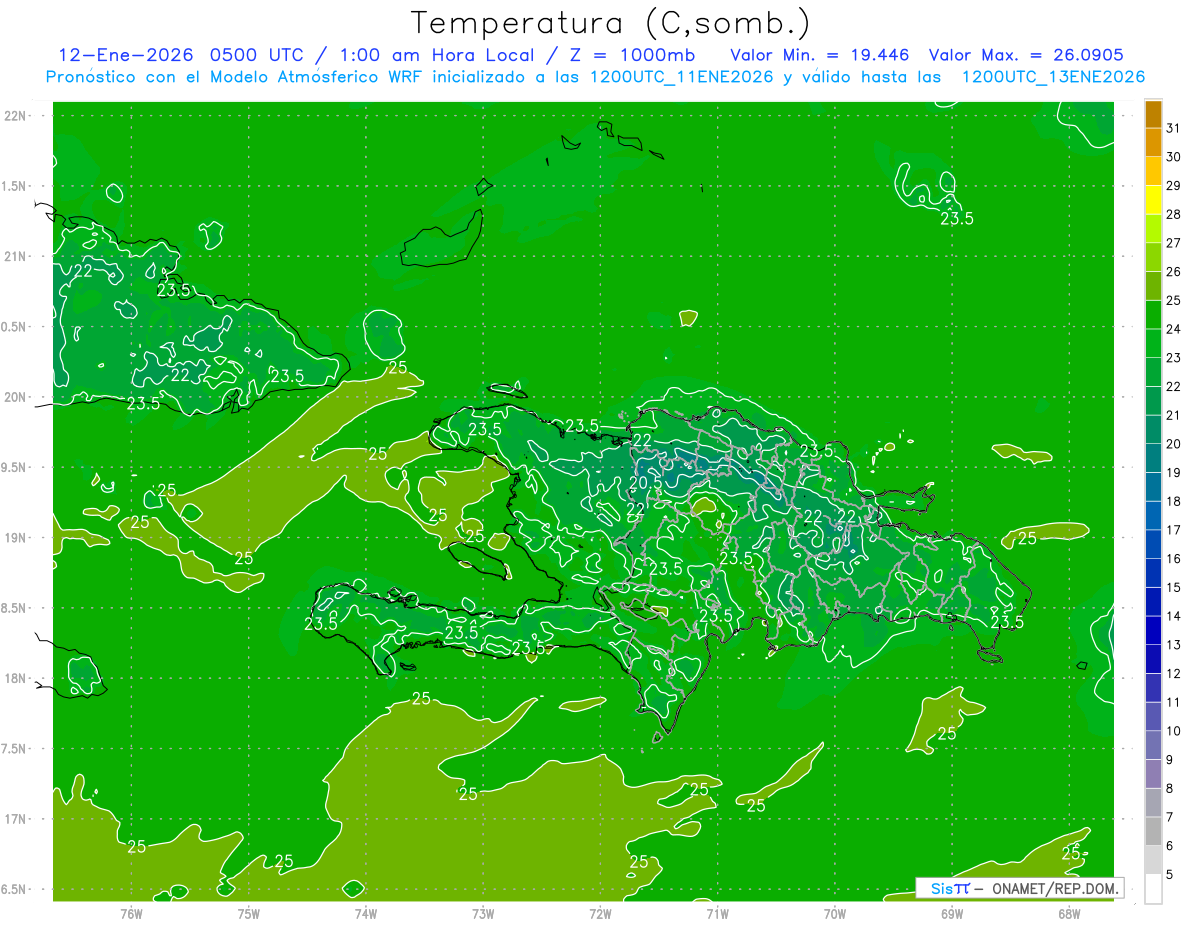The height and width of the screenshot is (927, 1200).
Task: Click the color scale label '30'
Action: click(1174, 157)
